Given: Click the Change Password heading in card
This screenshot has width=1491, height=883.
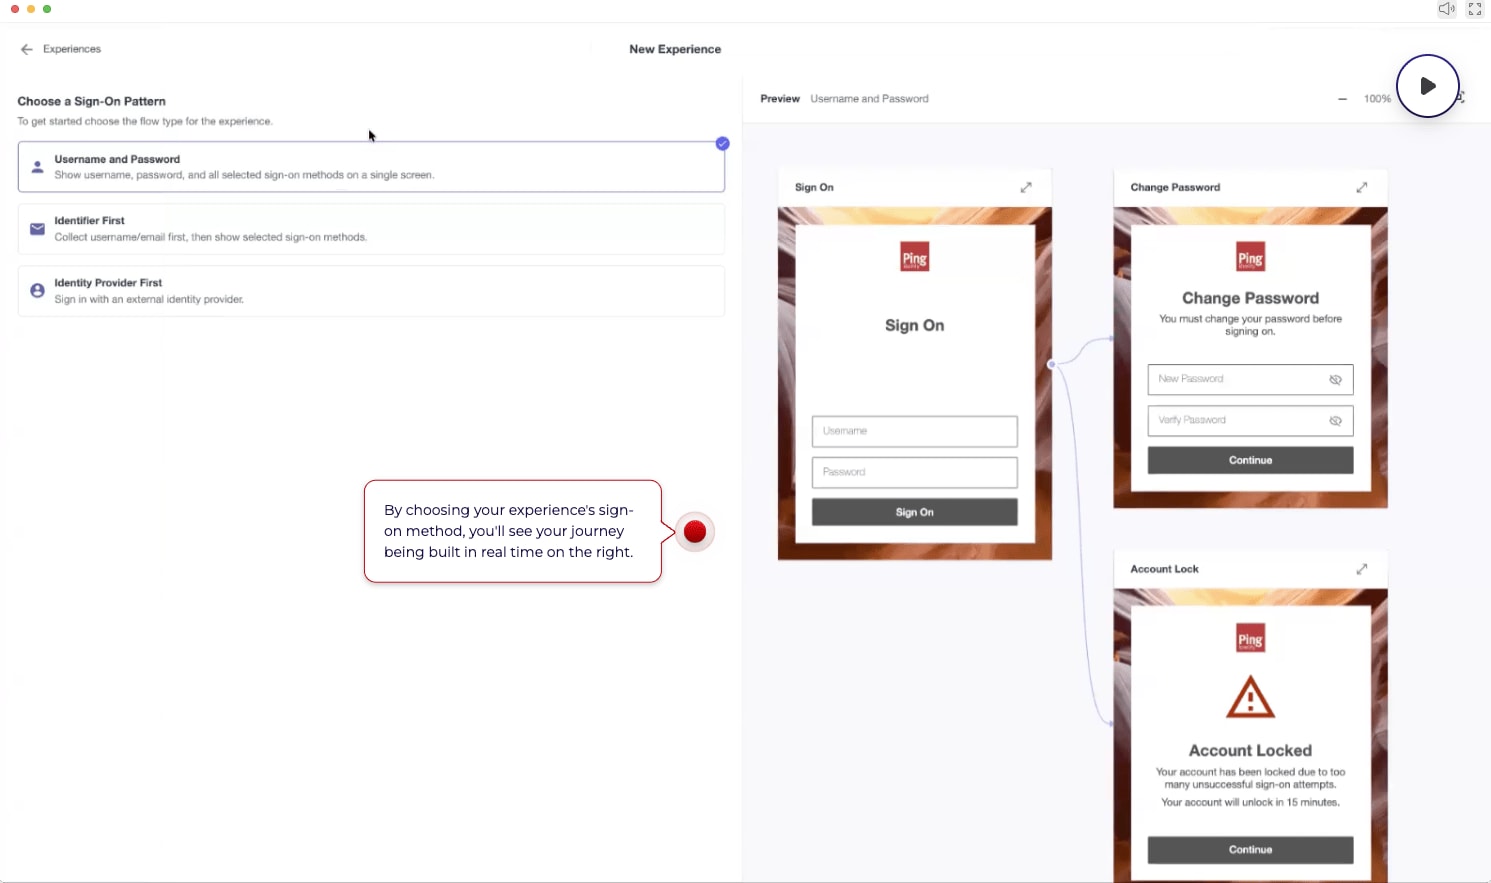Looking at the screenshot, I should pyautogui.click(x=1251, y=298).
